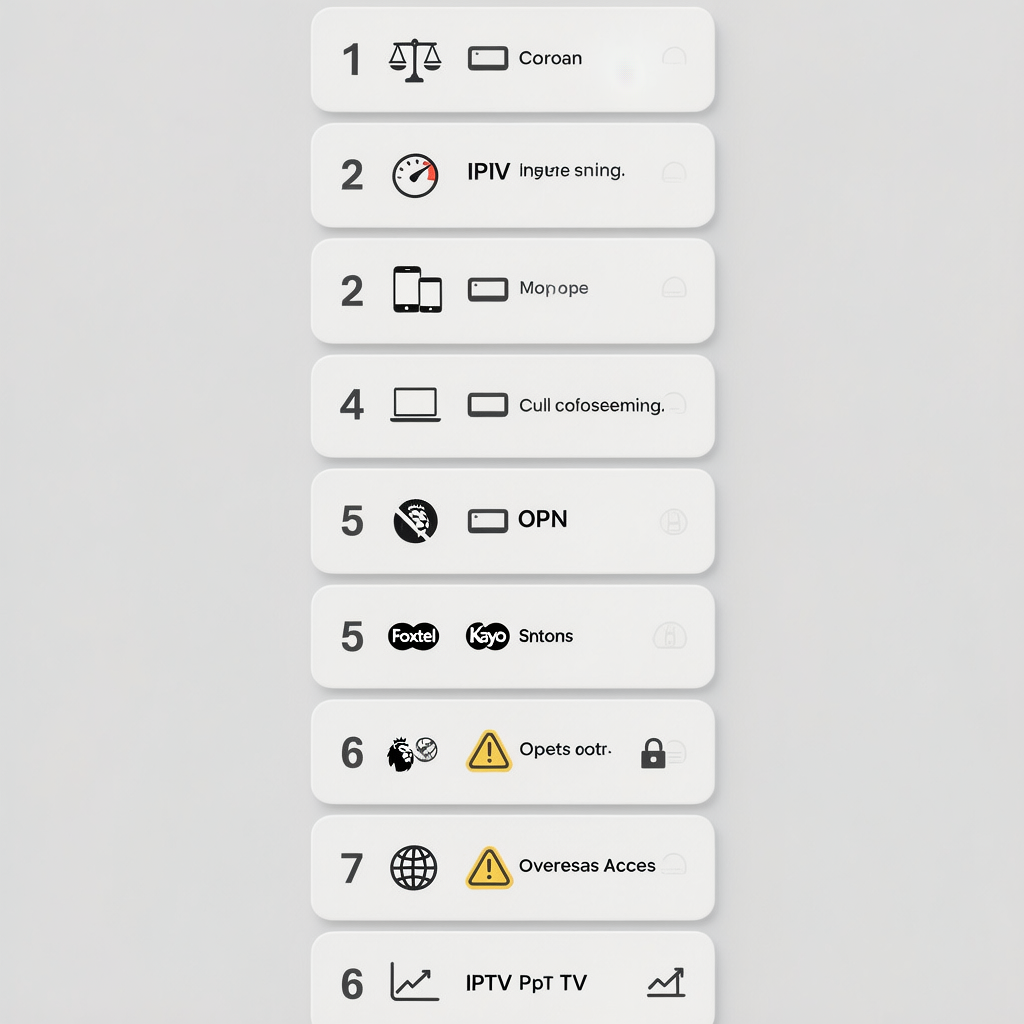
Task: Click the rising trend arrow icon in last row
Action: coord(666,982)
